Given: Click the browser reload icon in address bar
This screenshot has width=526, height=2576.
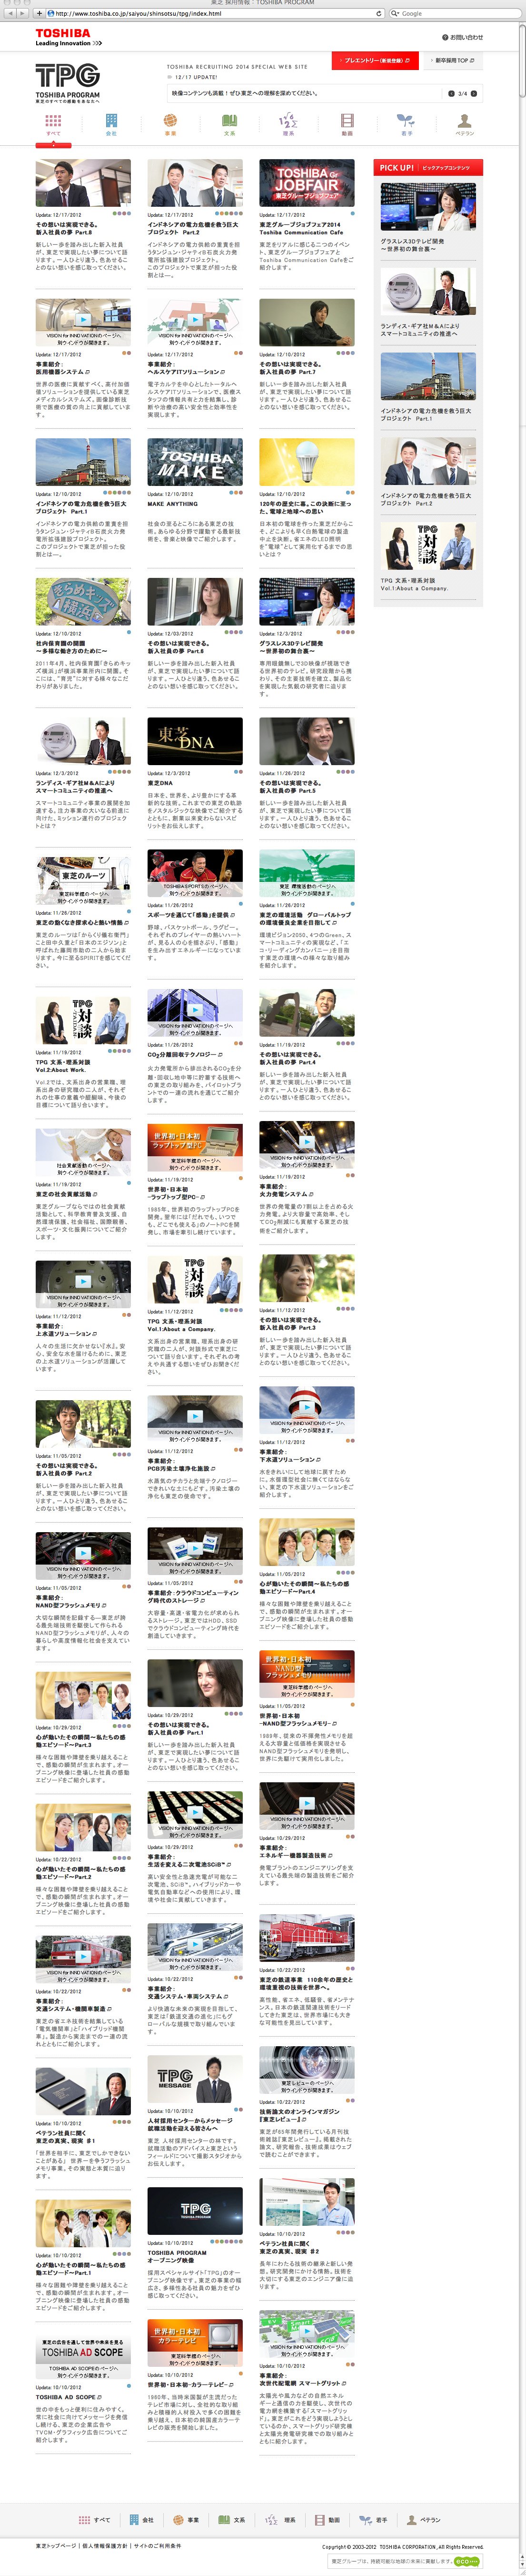Looking at the screenshot, I should coord(379,13).
